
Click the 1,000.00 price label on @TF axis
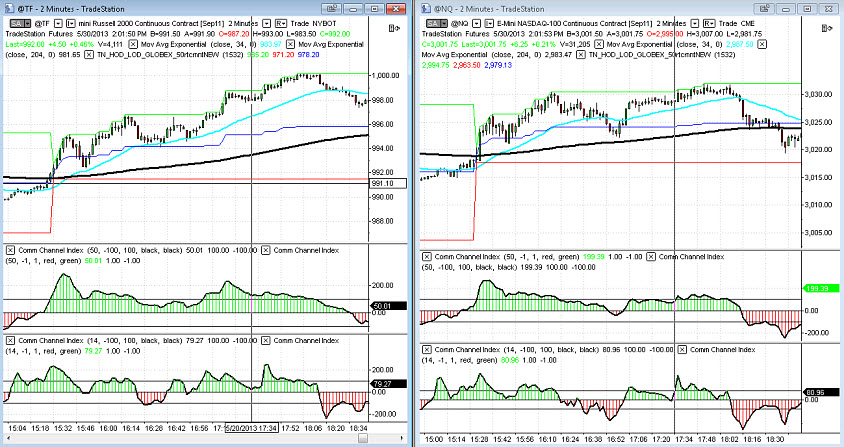[385, 75]
